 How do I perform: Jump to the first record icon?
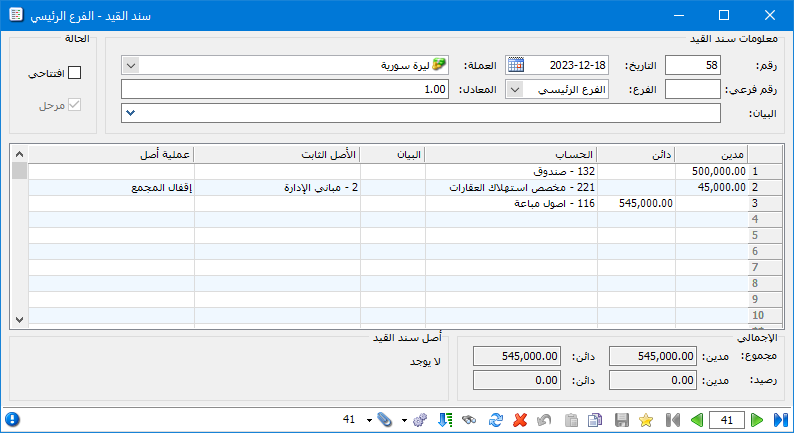coord(673,420)
